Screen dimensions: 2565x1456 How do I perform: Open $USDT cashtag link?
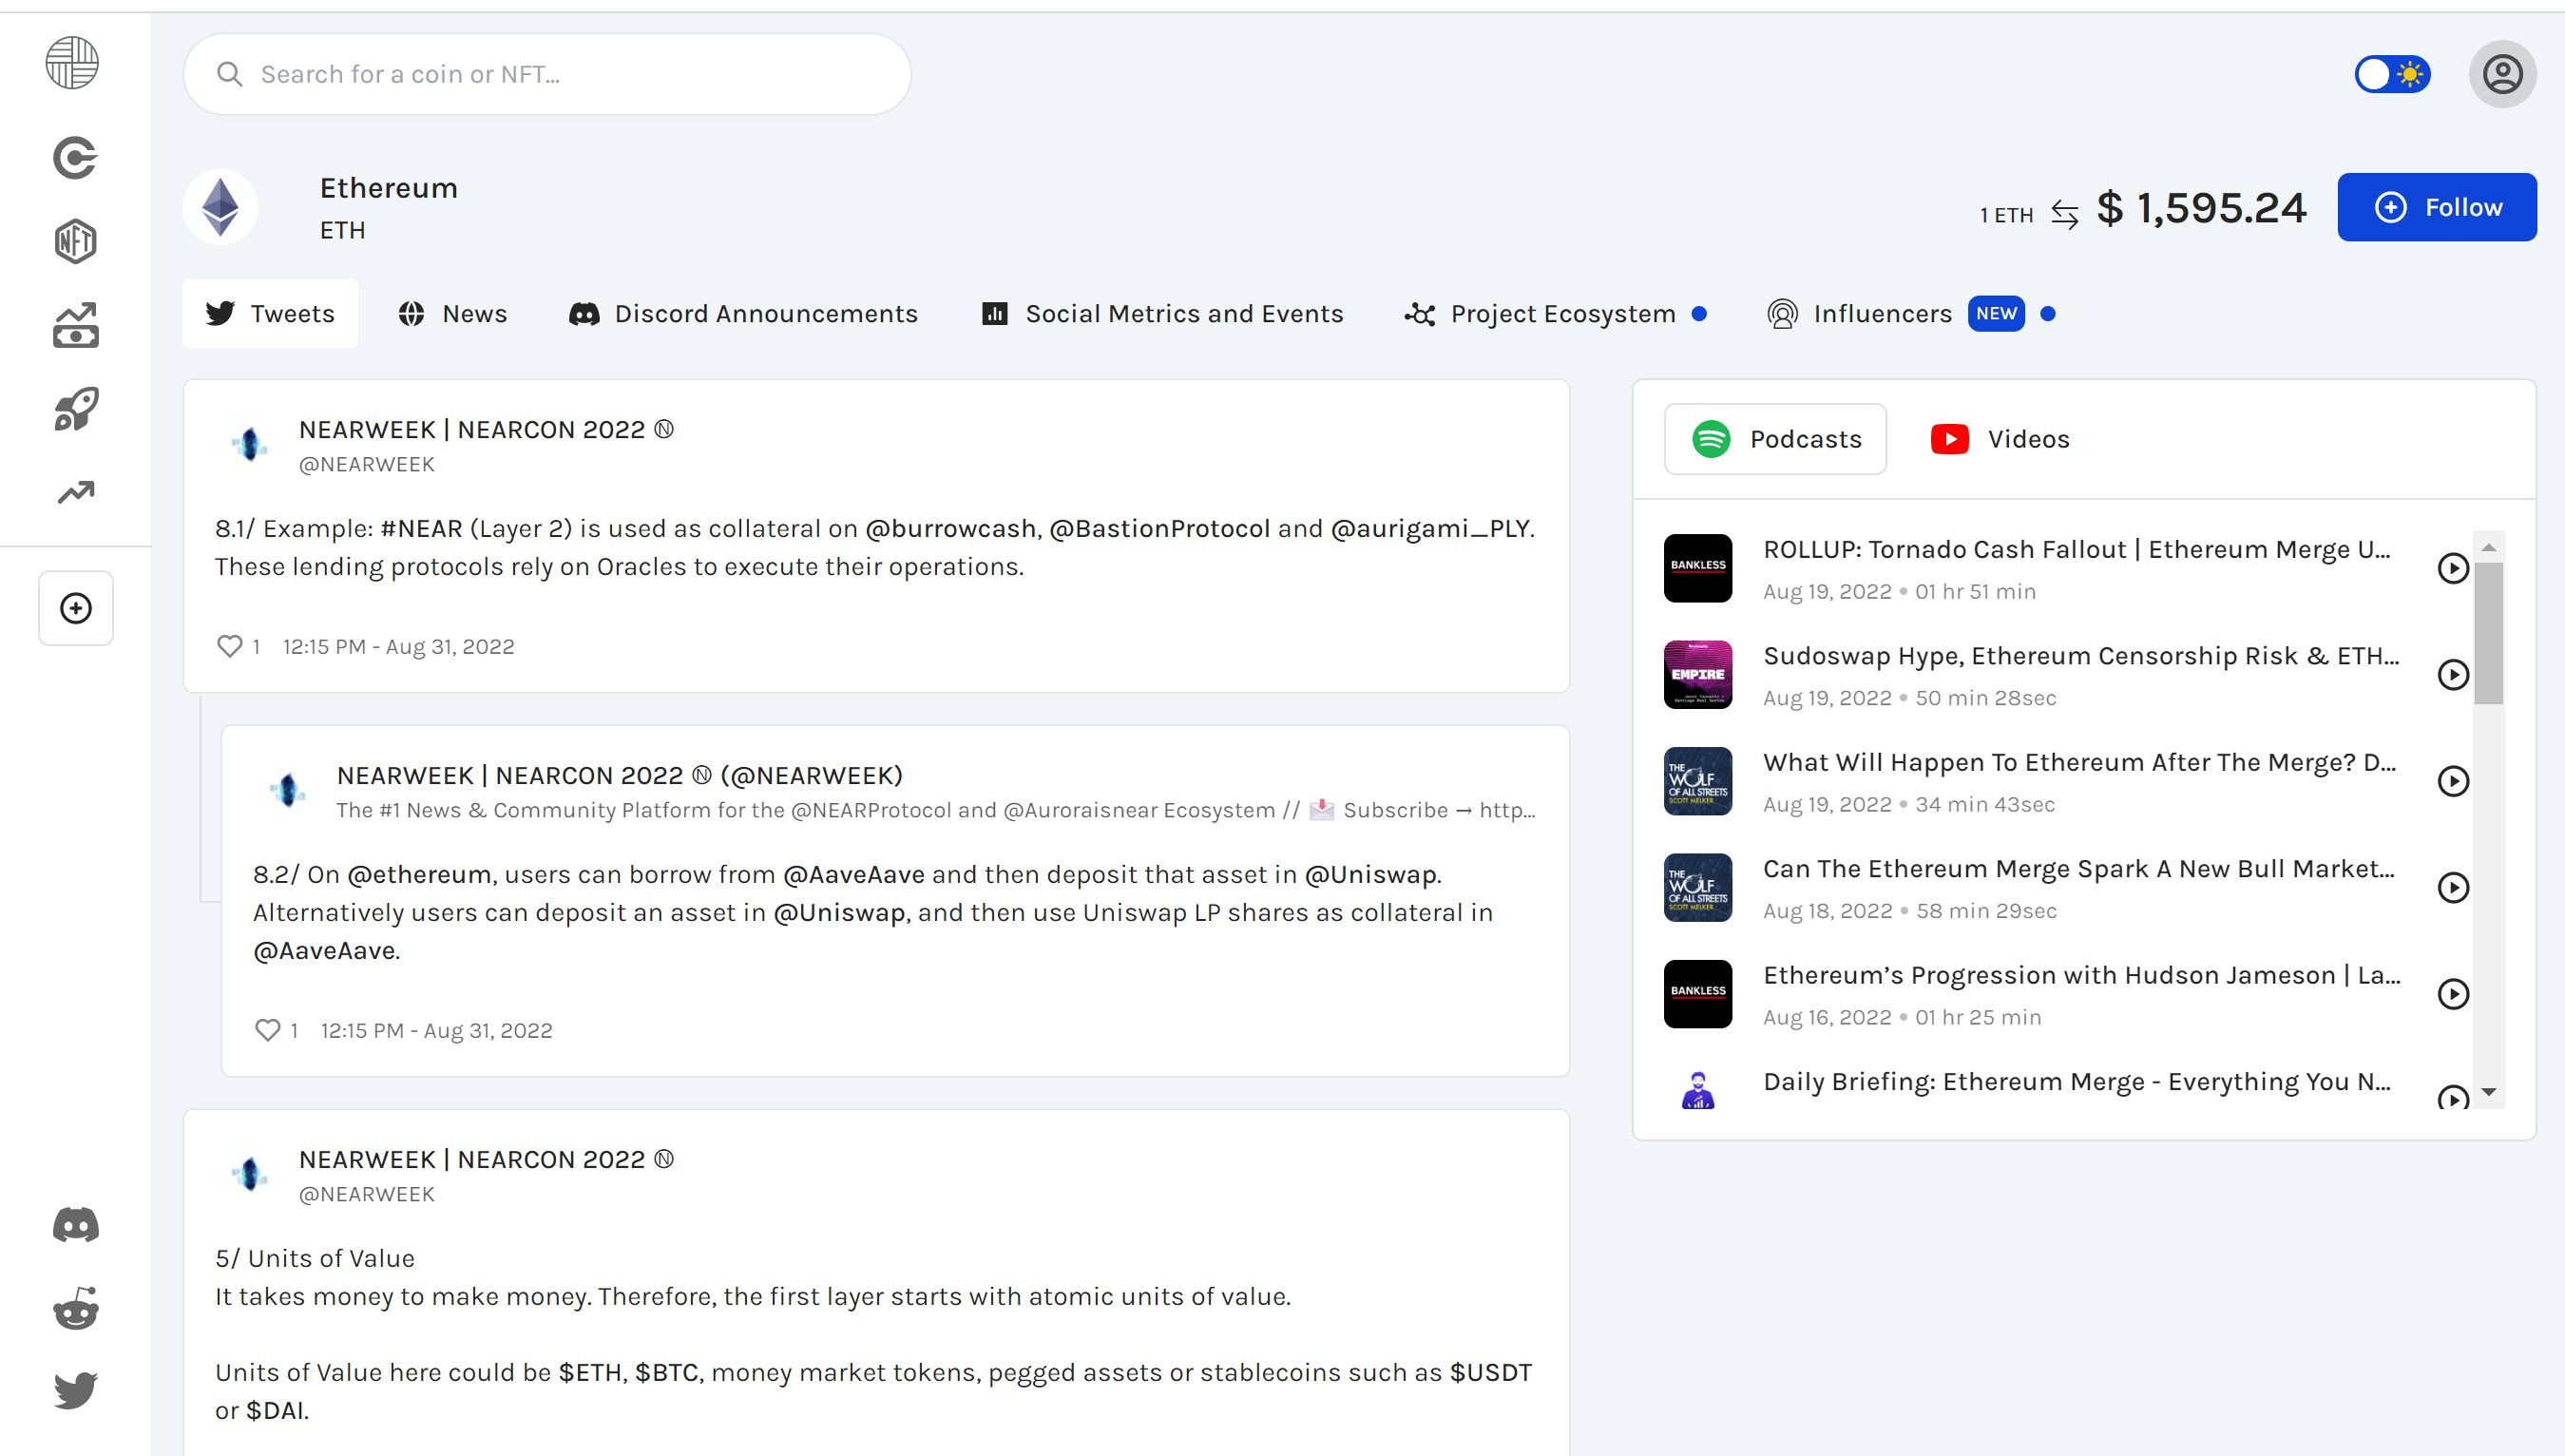point(1491,1373)
